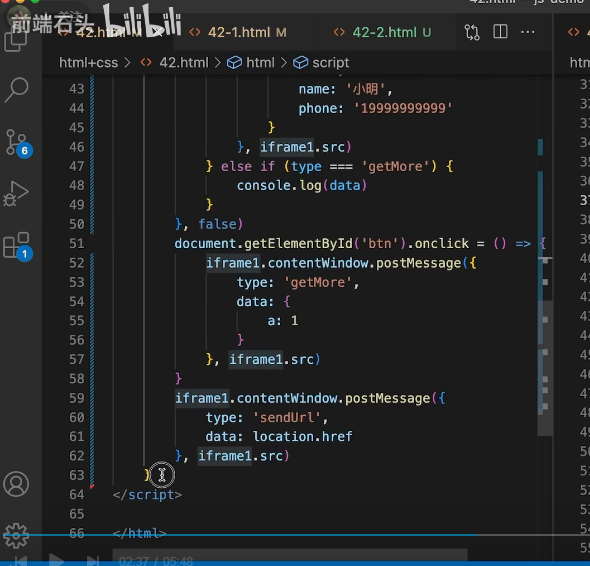Click 'false' keyword on line 50
The width and height of the screenshot is (590, 566).
[217, 224]
